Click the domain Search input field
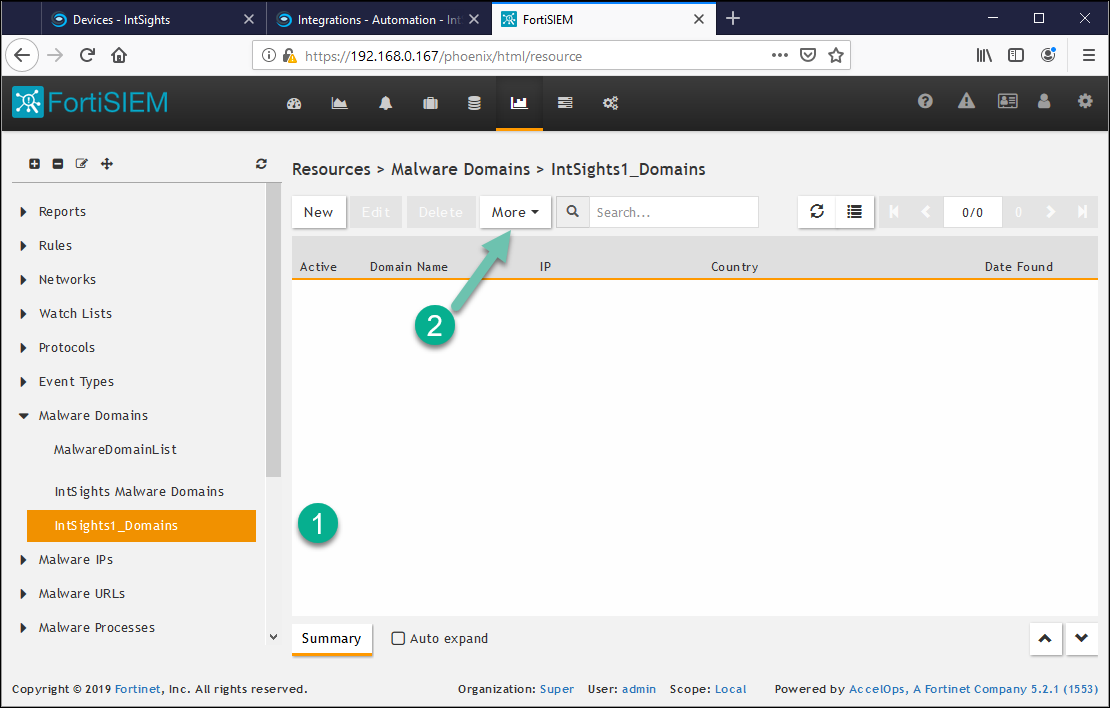Image resolution: width=1110 pixels, height=708 pixels. (x=672, y=212)
